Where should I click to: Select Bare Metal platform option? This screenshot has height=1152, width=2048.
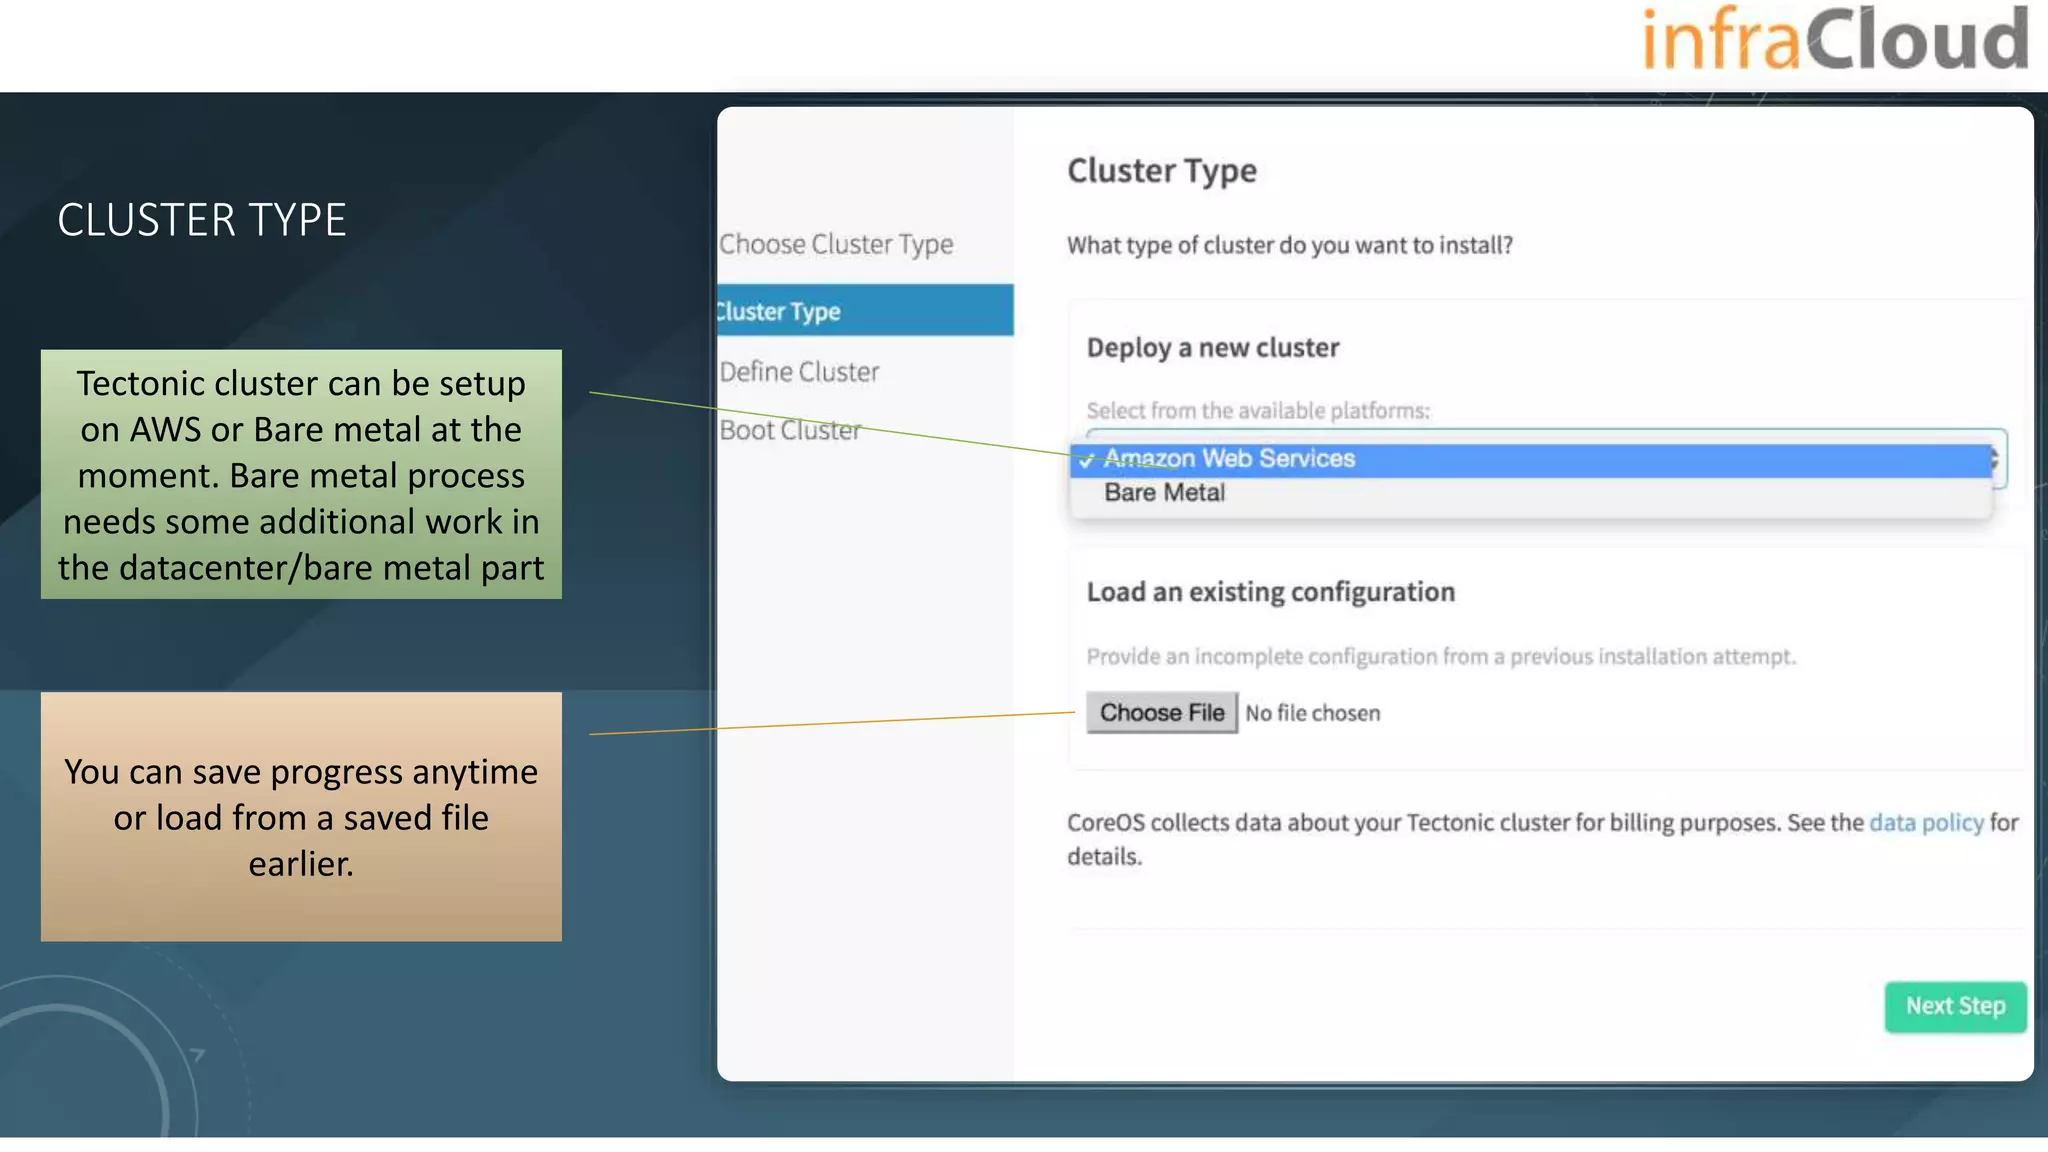(x=1164, y=493)
